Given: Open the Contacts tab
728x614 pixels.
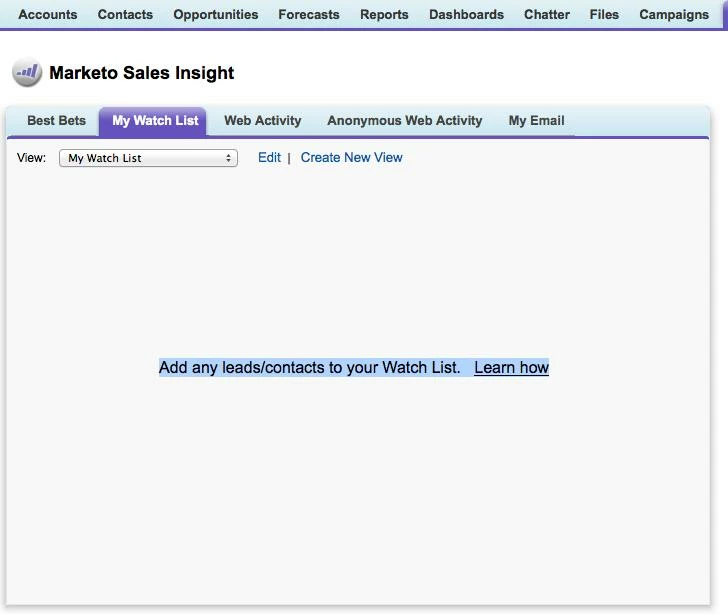Looking at the screenshot, I should click(x=125, y=14).
